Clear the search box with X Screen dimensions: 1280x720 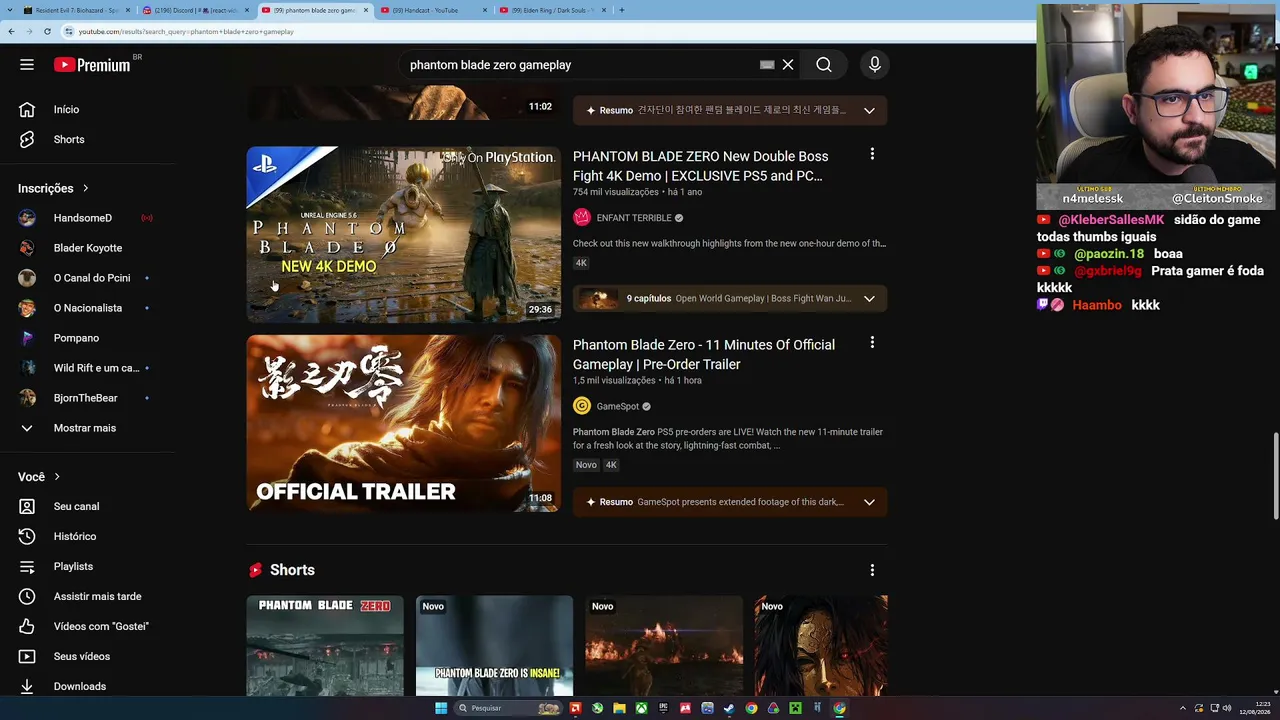click(788, 65)
